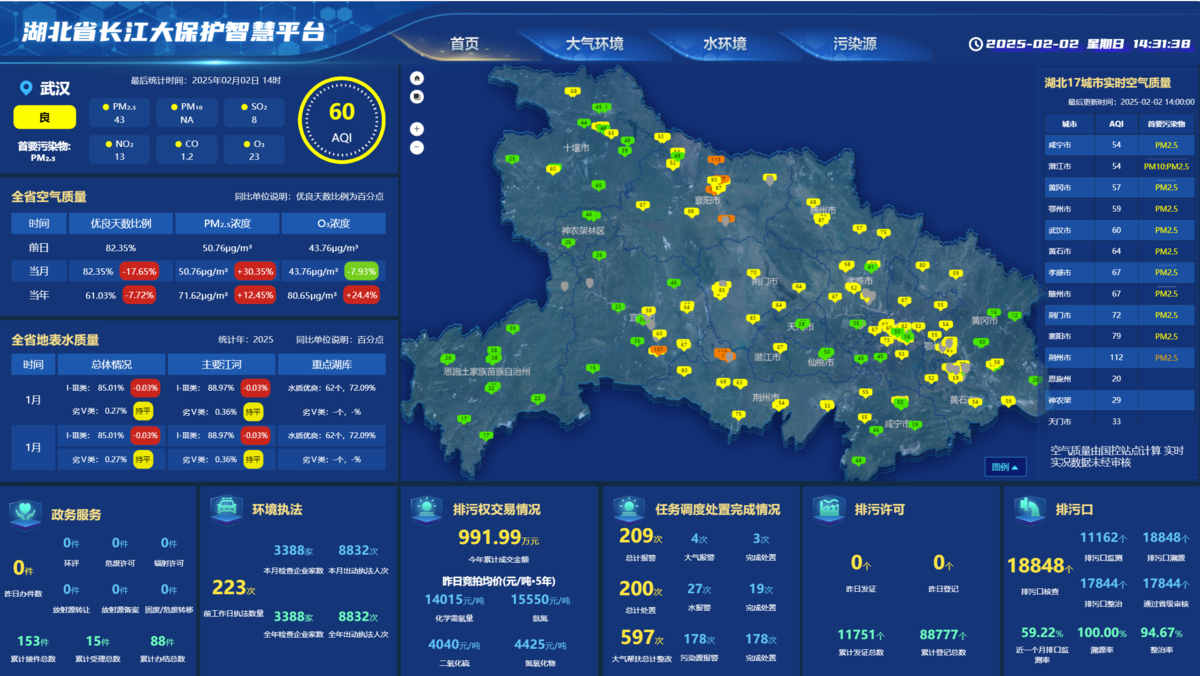1200x676 pixels.
Task: Click the 政务服务 panel icon
Action: click(x=25, y=513)
